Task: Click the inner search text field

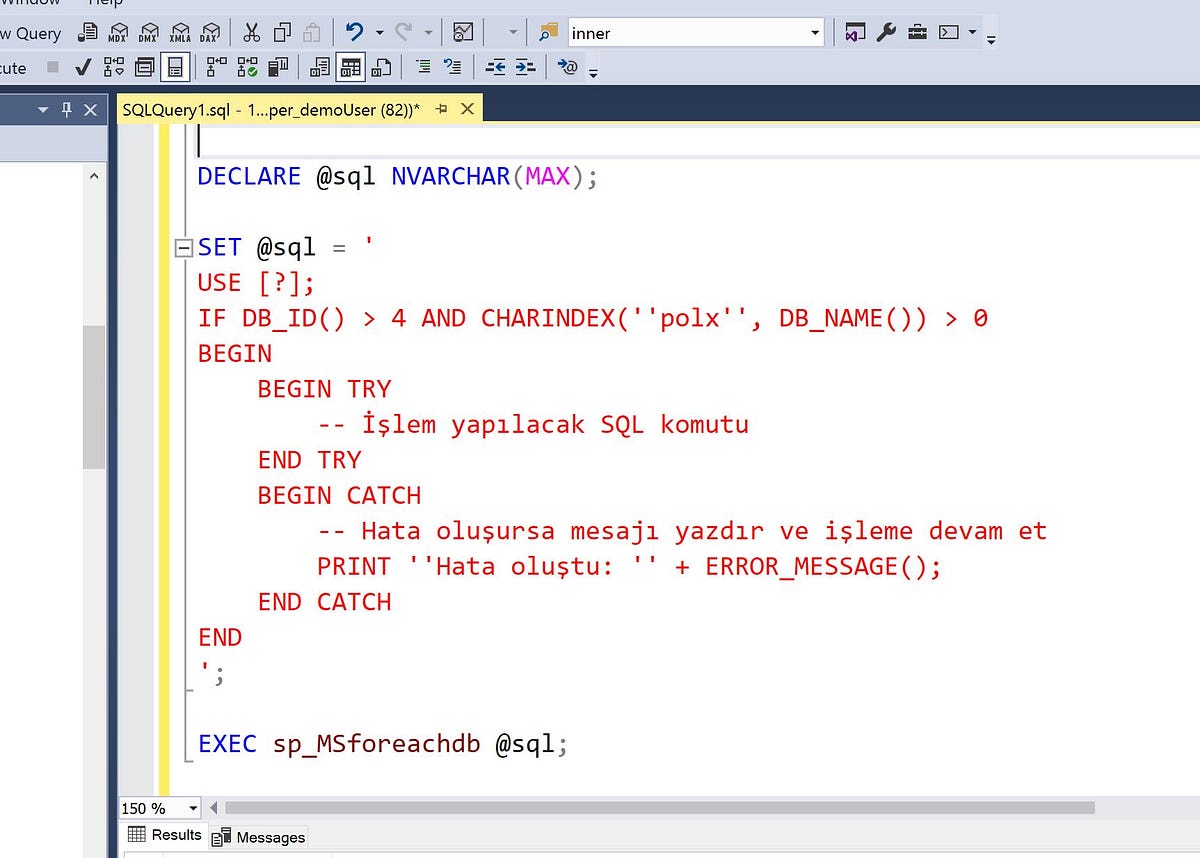Action: point(687,33)
